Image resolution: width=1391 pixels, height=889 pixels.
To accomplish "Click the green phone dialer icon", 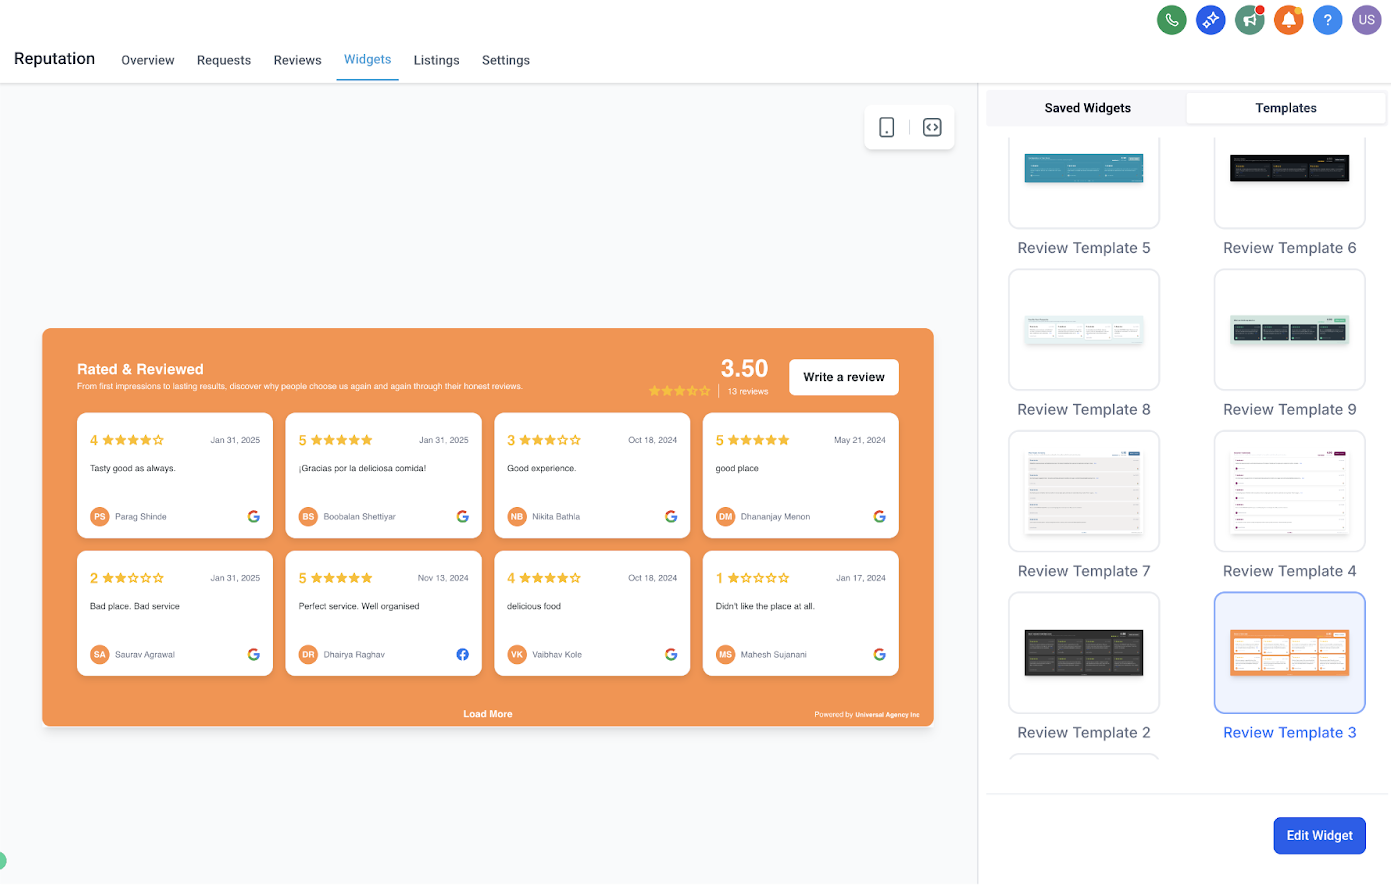I will (1171, 19).
